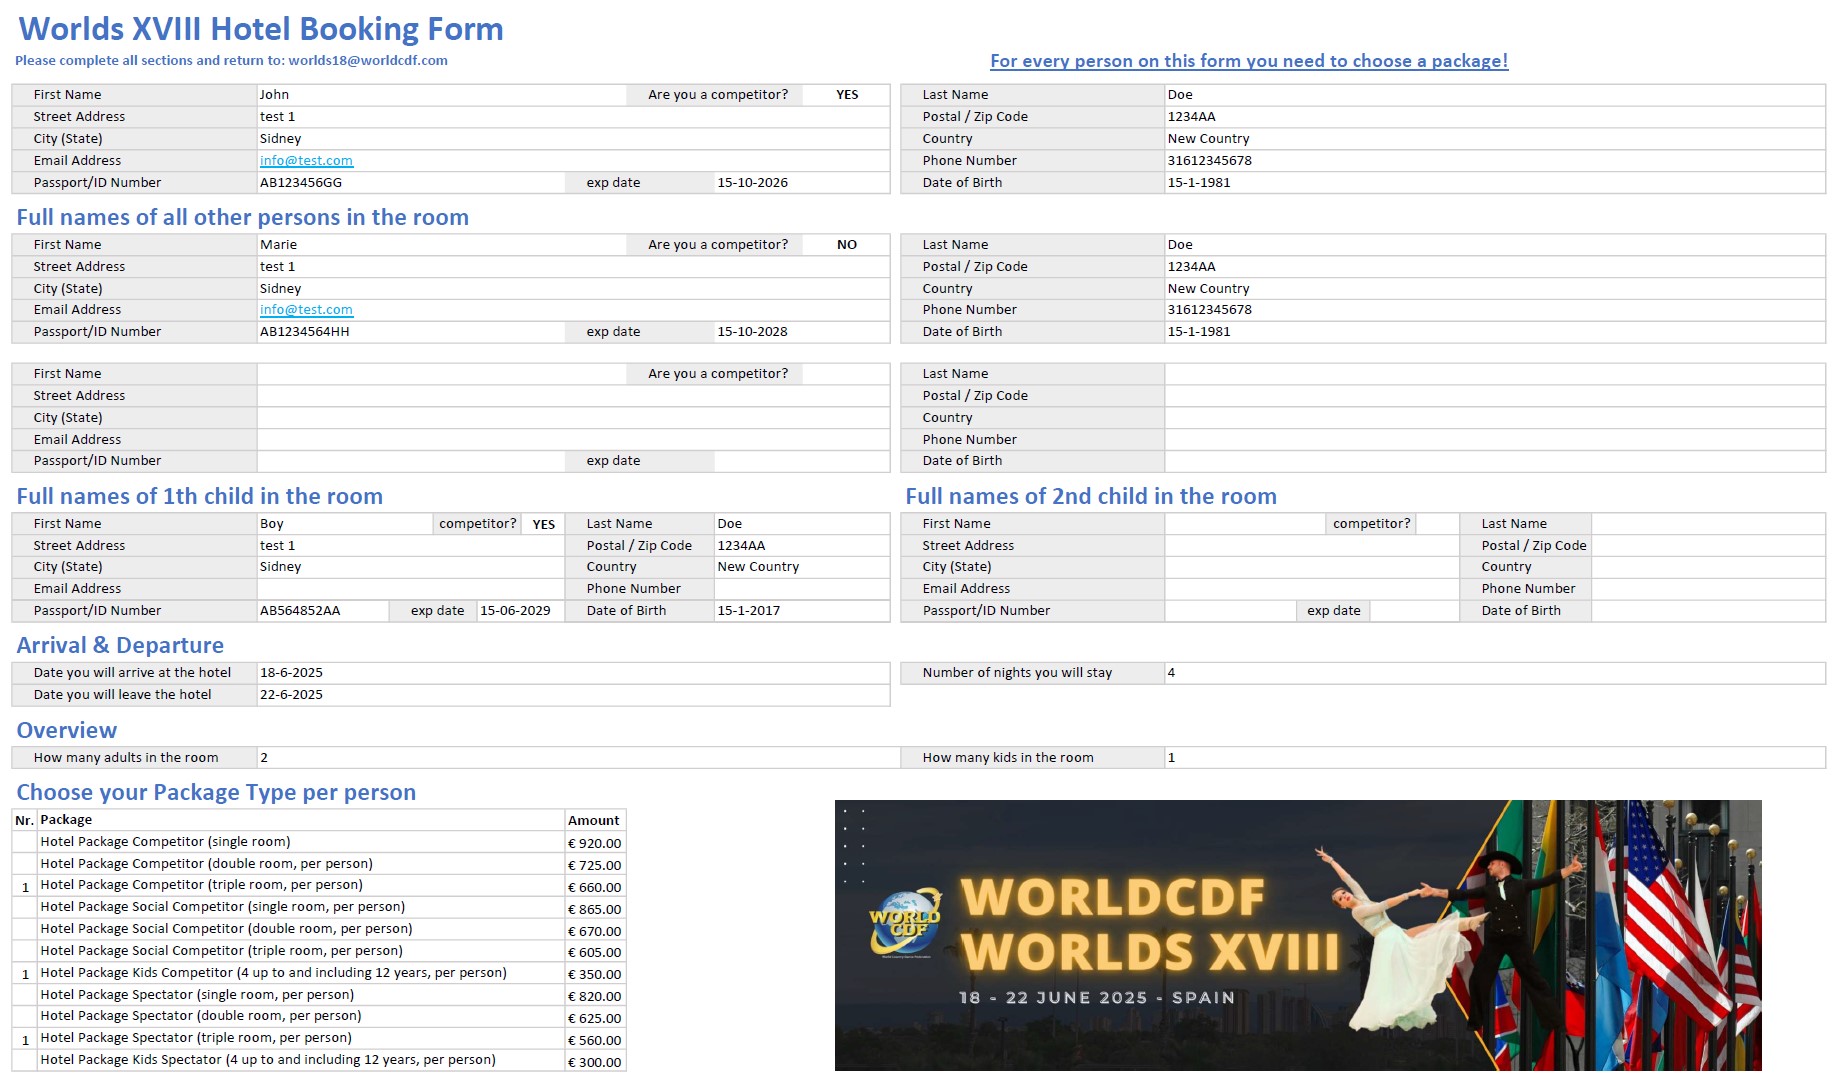Viewport: 1846px width, 1089px height.
Task: Click John's postal code 1234AA
Action: [1494, 117]
